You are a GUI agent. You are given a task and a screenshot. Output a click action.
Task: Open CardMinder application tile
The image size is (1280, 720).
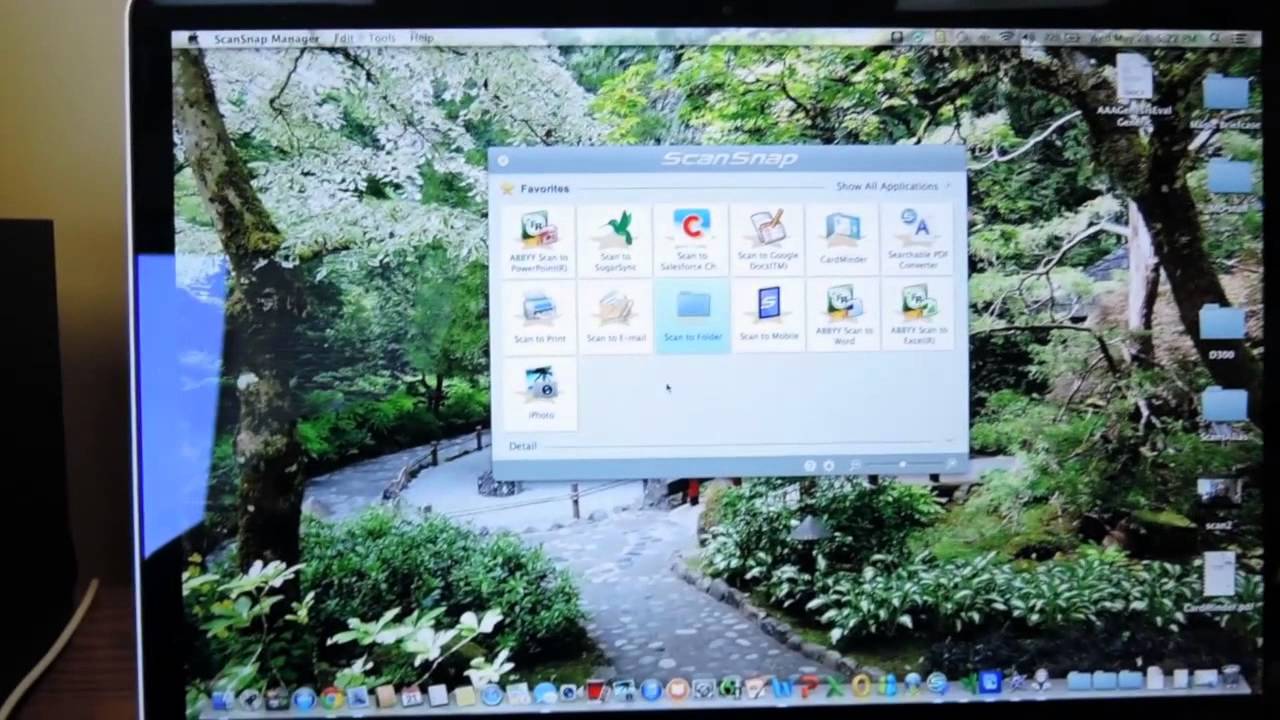[843, 240]
